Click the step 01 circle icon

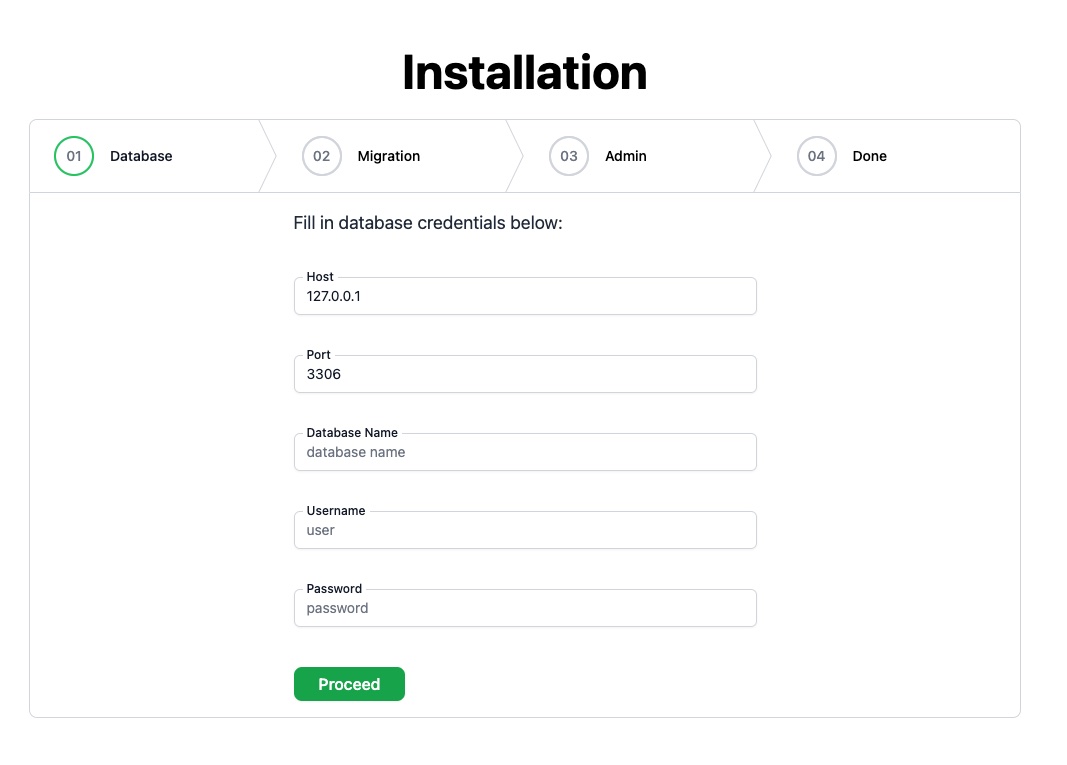[x=74, y=156]
